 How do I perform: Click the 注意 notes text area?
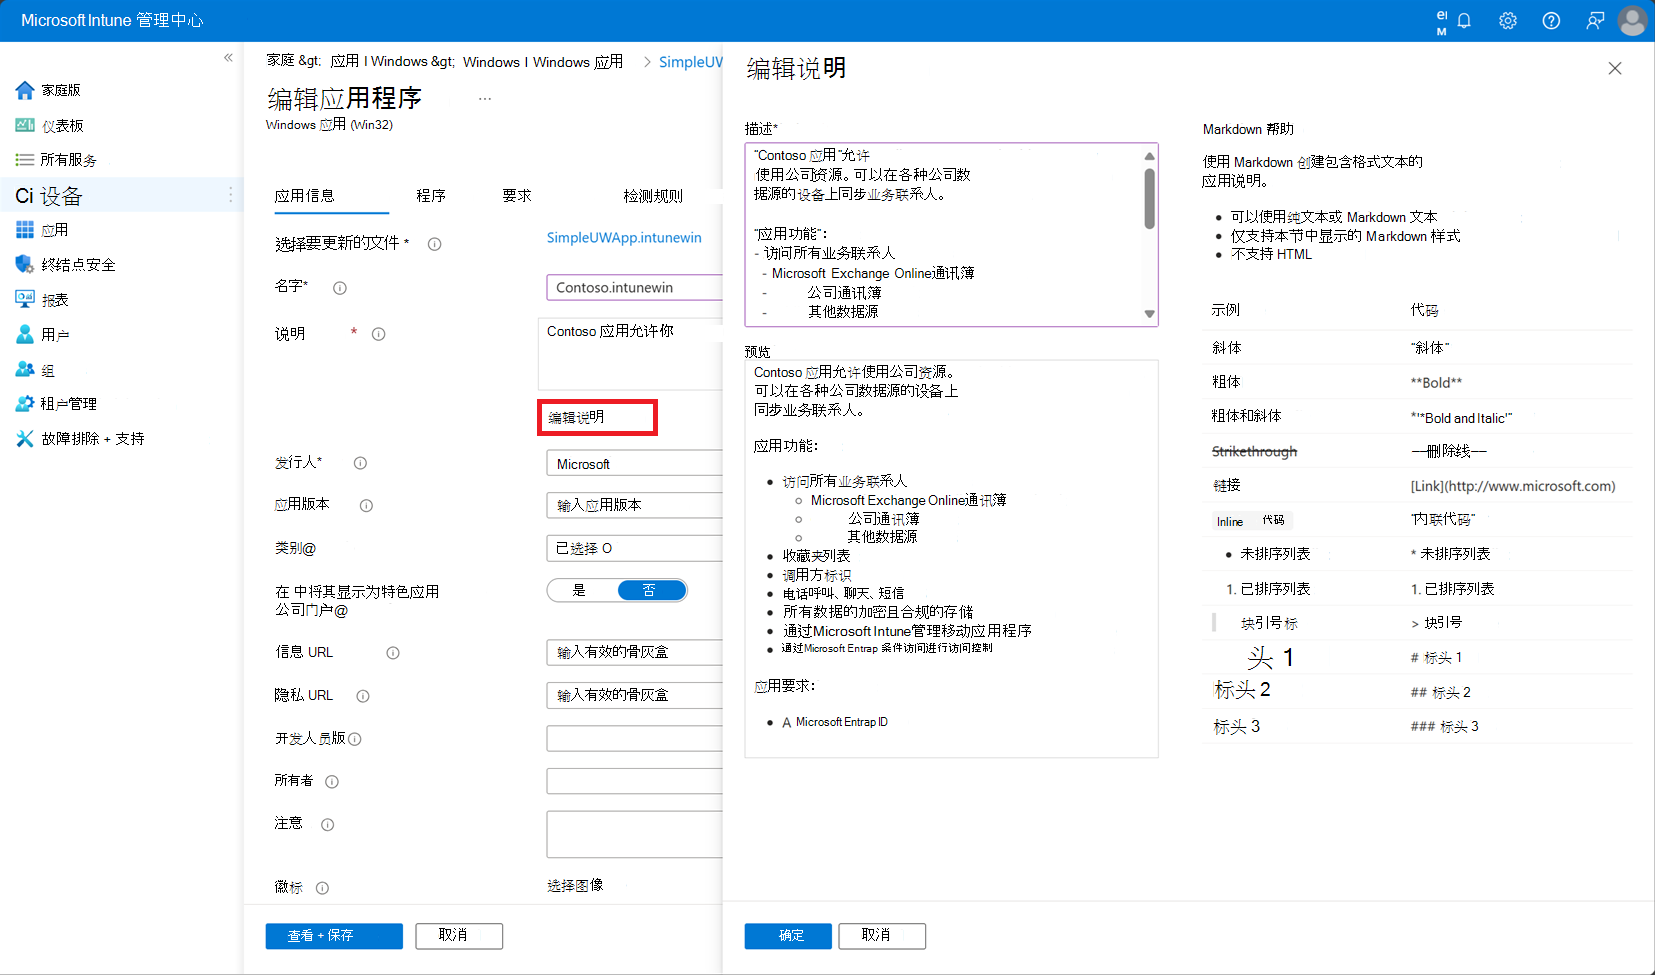point(634,834)
